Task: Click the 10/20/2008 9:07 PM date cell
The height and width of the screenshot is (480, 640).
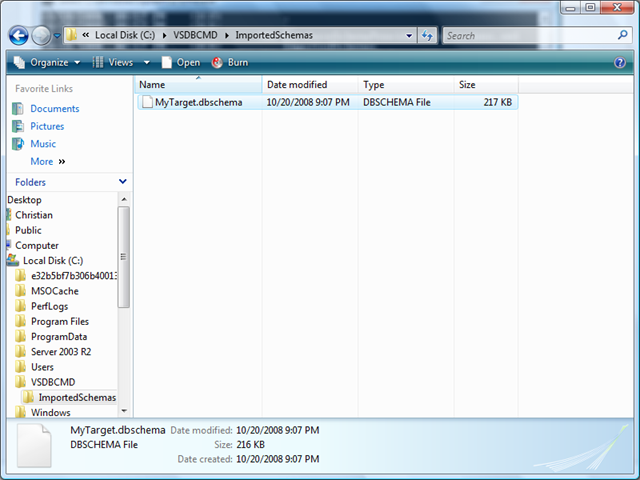Action: click(x=308, y=102)
